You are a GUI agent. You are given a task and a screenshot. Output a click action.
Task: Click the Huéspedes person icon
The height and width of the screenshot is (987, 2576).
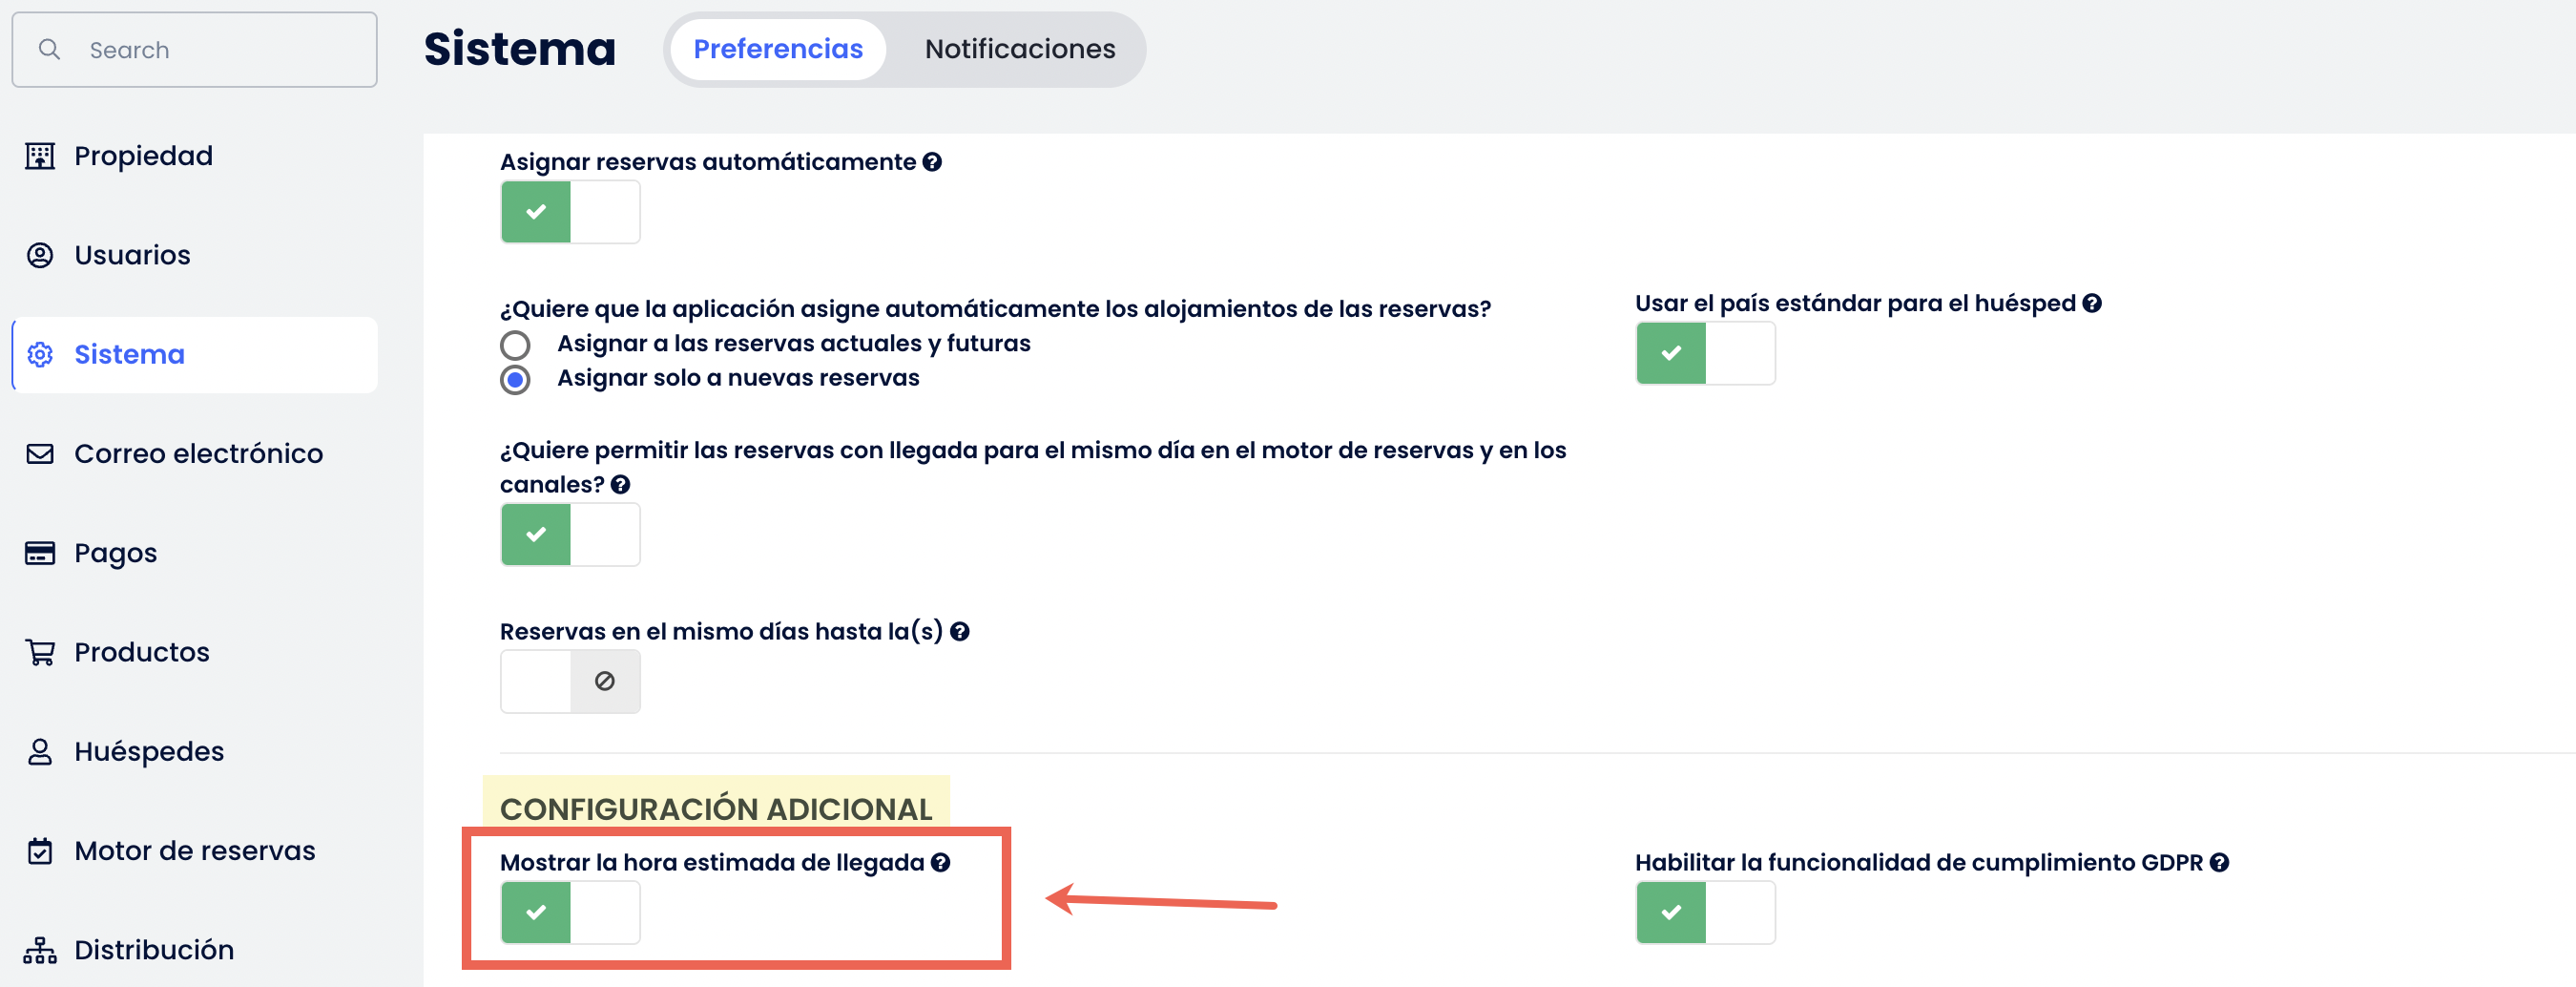(x=40, y=751)
